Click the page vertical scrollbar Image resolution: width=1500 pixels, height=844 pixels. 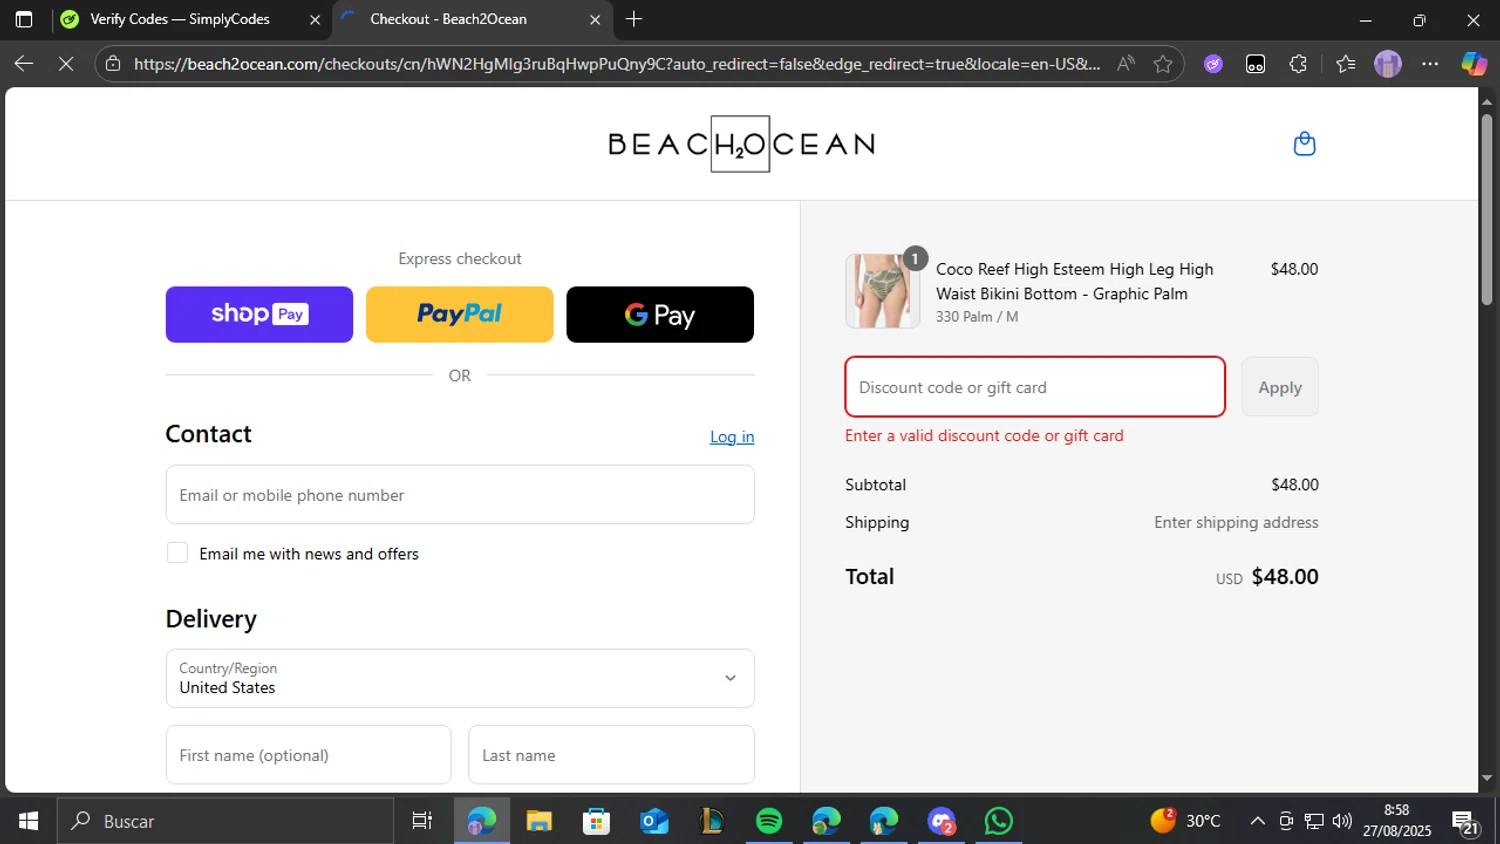tap(1486, 212)
